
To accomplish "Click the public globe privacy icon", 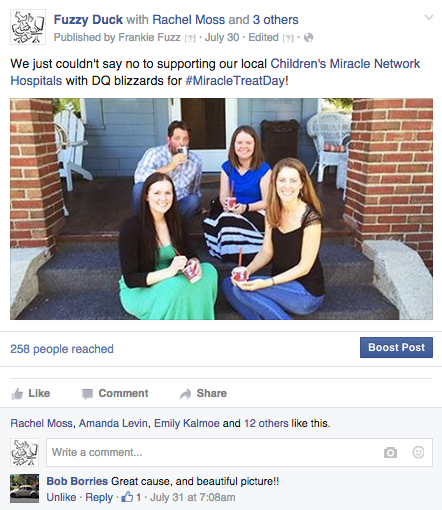I will coord(309,38).
